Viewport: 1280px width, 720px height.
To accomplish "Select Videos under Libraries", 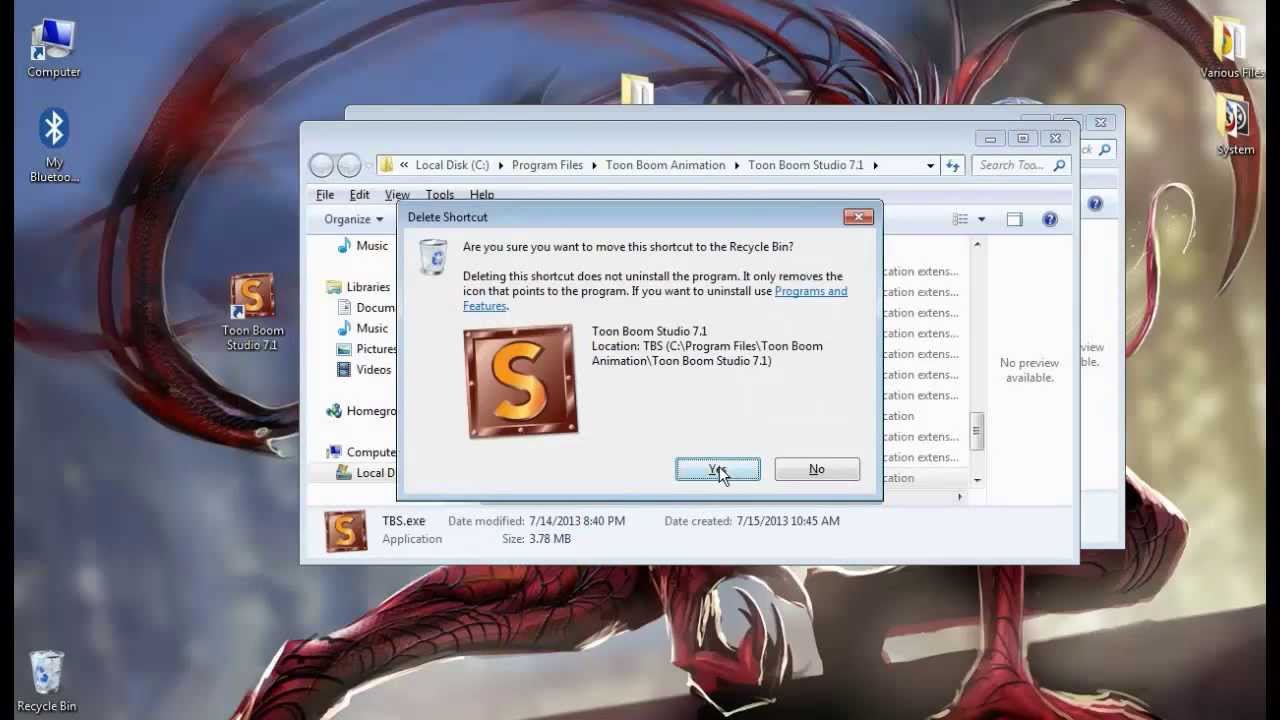I will 364,369.
